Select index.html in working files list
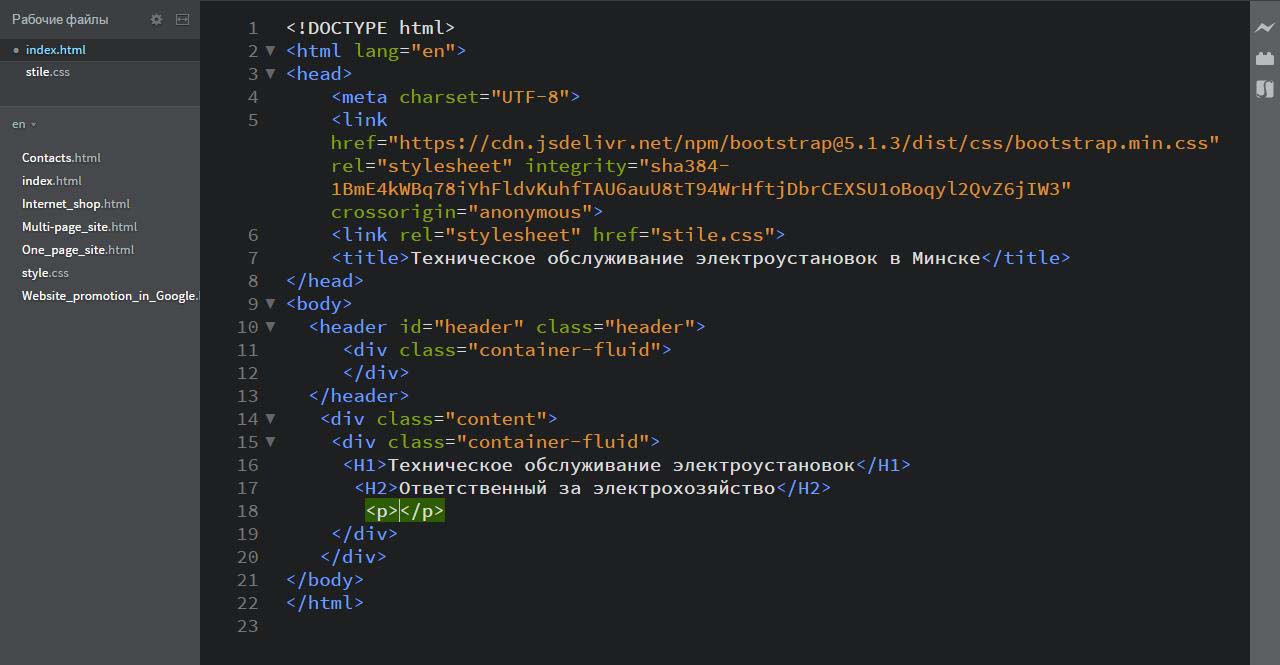The image size is (1280, 665). point(55,50)
